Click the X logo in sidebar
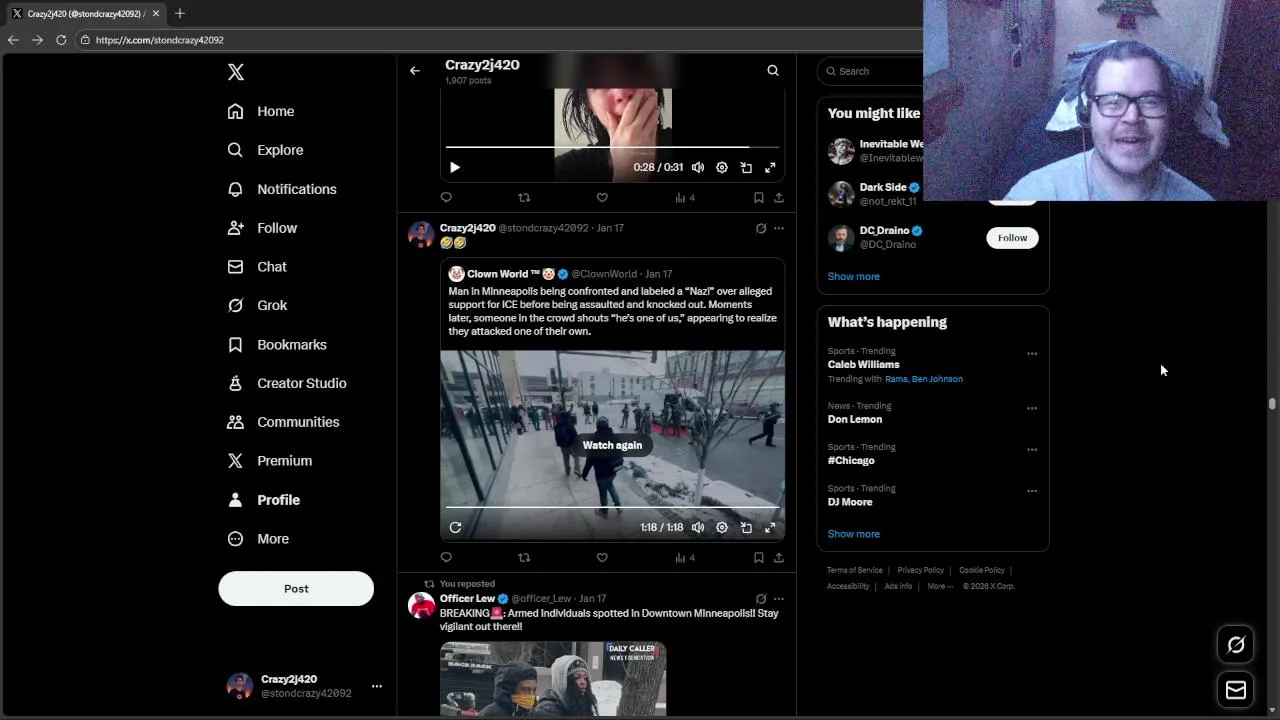1280x720 pixels. pyautogui.click(x=236, y=72)
